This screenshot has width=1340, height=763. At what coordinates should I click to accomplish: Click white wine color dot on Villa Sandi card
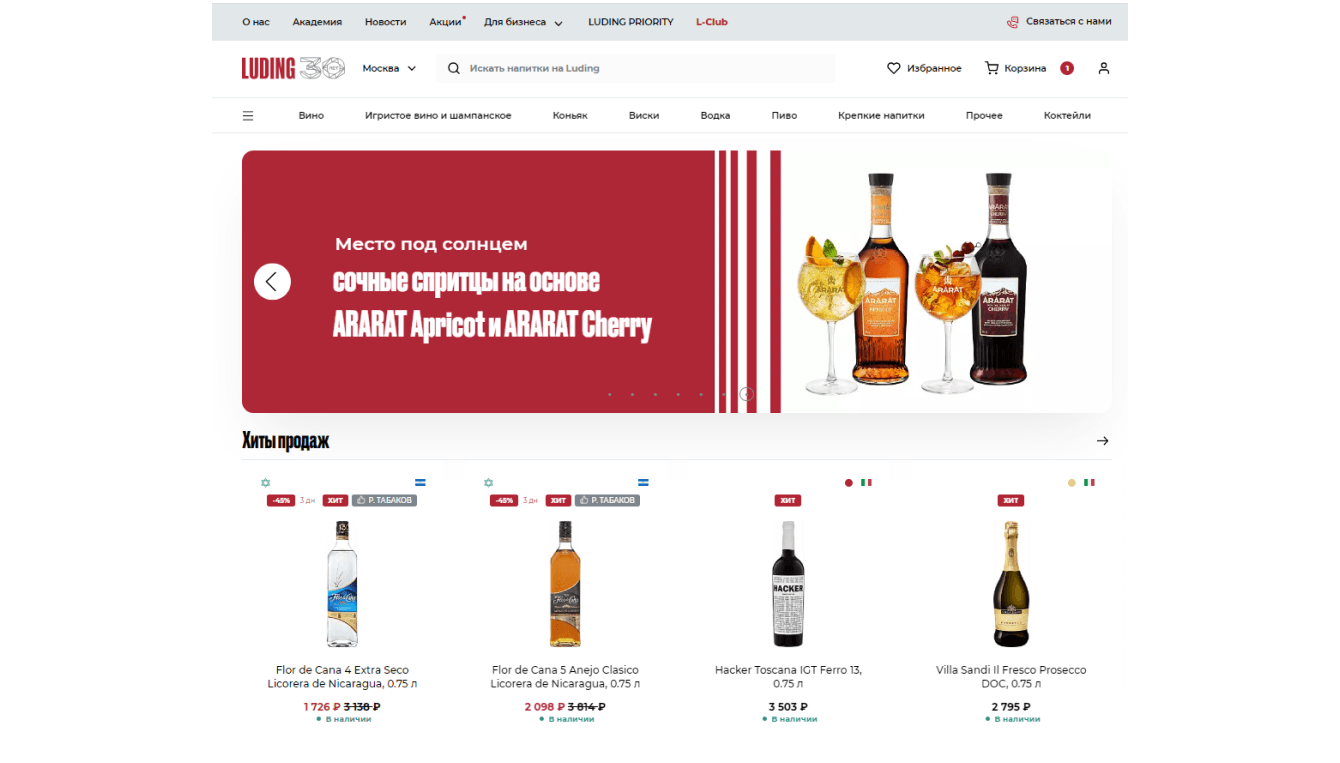pos(1072,482)
